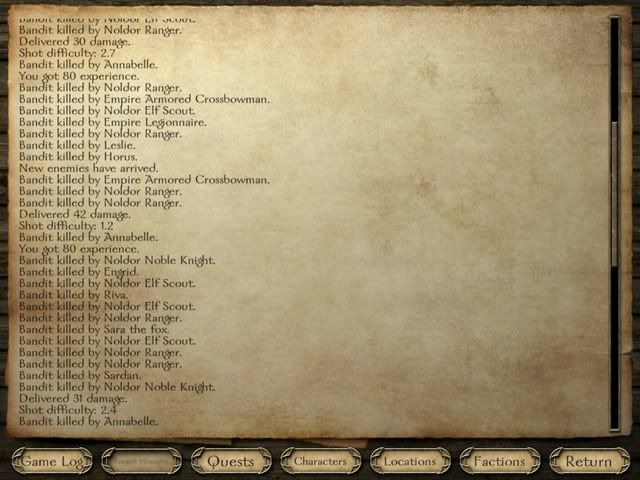640x480 pixels.
Task: Select the dimmed Recent Messages button
Action: [141, 461]
